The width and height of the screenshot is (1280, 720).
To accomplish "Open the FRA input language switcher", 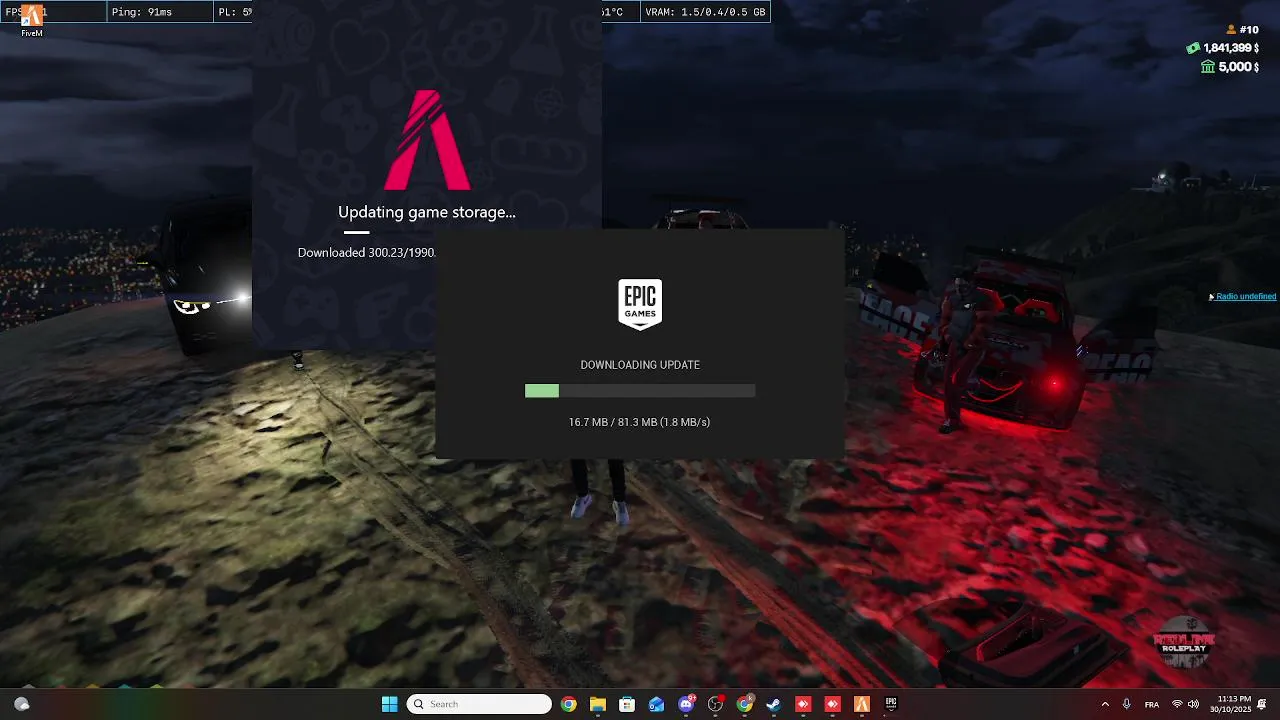I will [x=1152, y=704].
